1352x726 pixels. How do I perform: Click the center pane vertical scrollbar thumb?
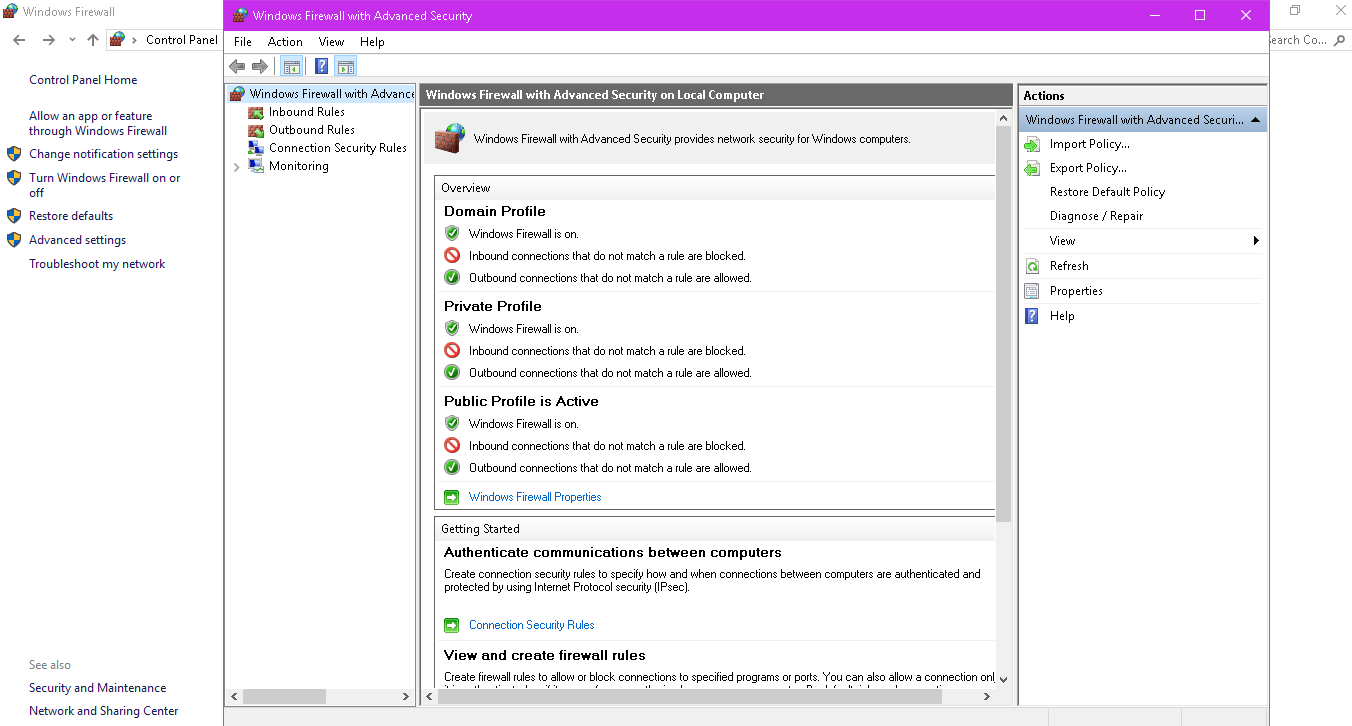[1003, 323]
